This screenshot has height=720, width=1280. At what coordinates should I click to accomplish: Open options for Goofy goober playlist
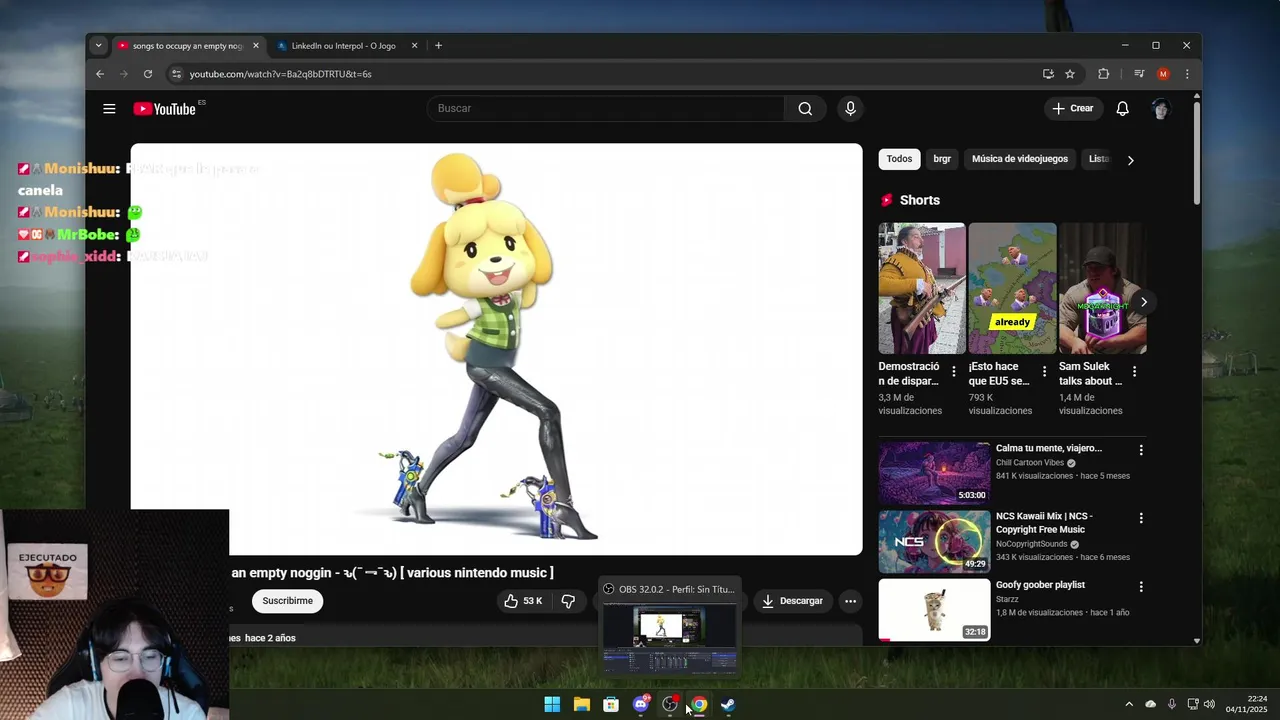point(1141,587)
